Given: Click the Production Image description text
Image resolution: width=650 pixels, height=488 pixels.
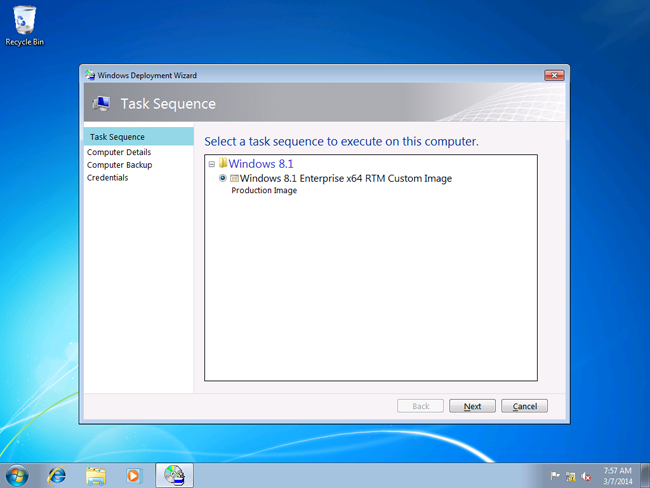Looking at the screenshot, I should (x=264, y=190).
